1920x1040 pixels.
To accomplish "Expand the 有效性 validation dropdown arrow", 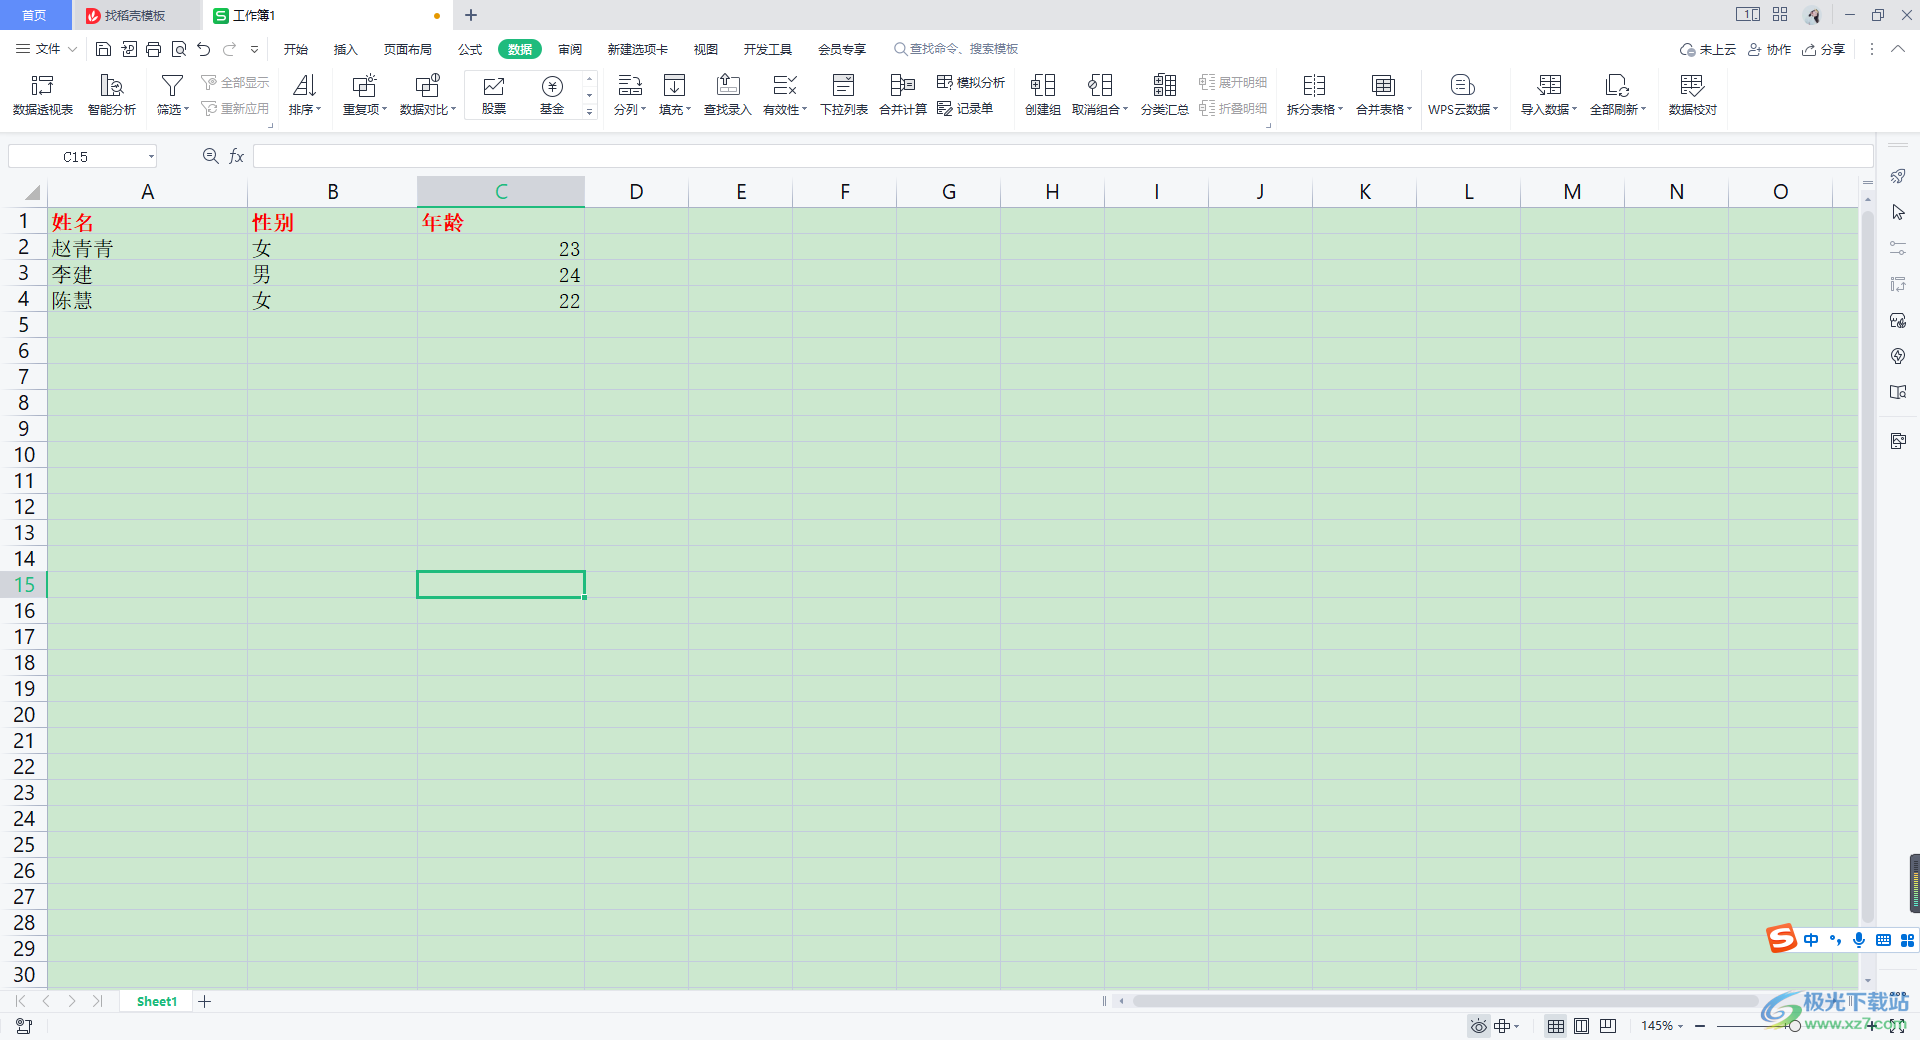I will click(804, 109).
